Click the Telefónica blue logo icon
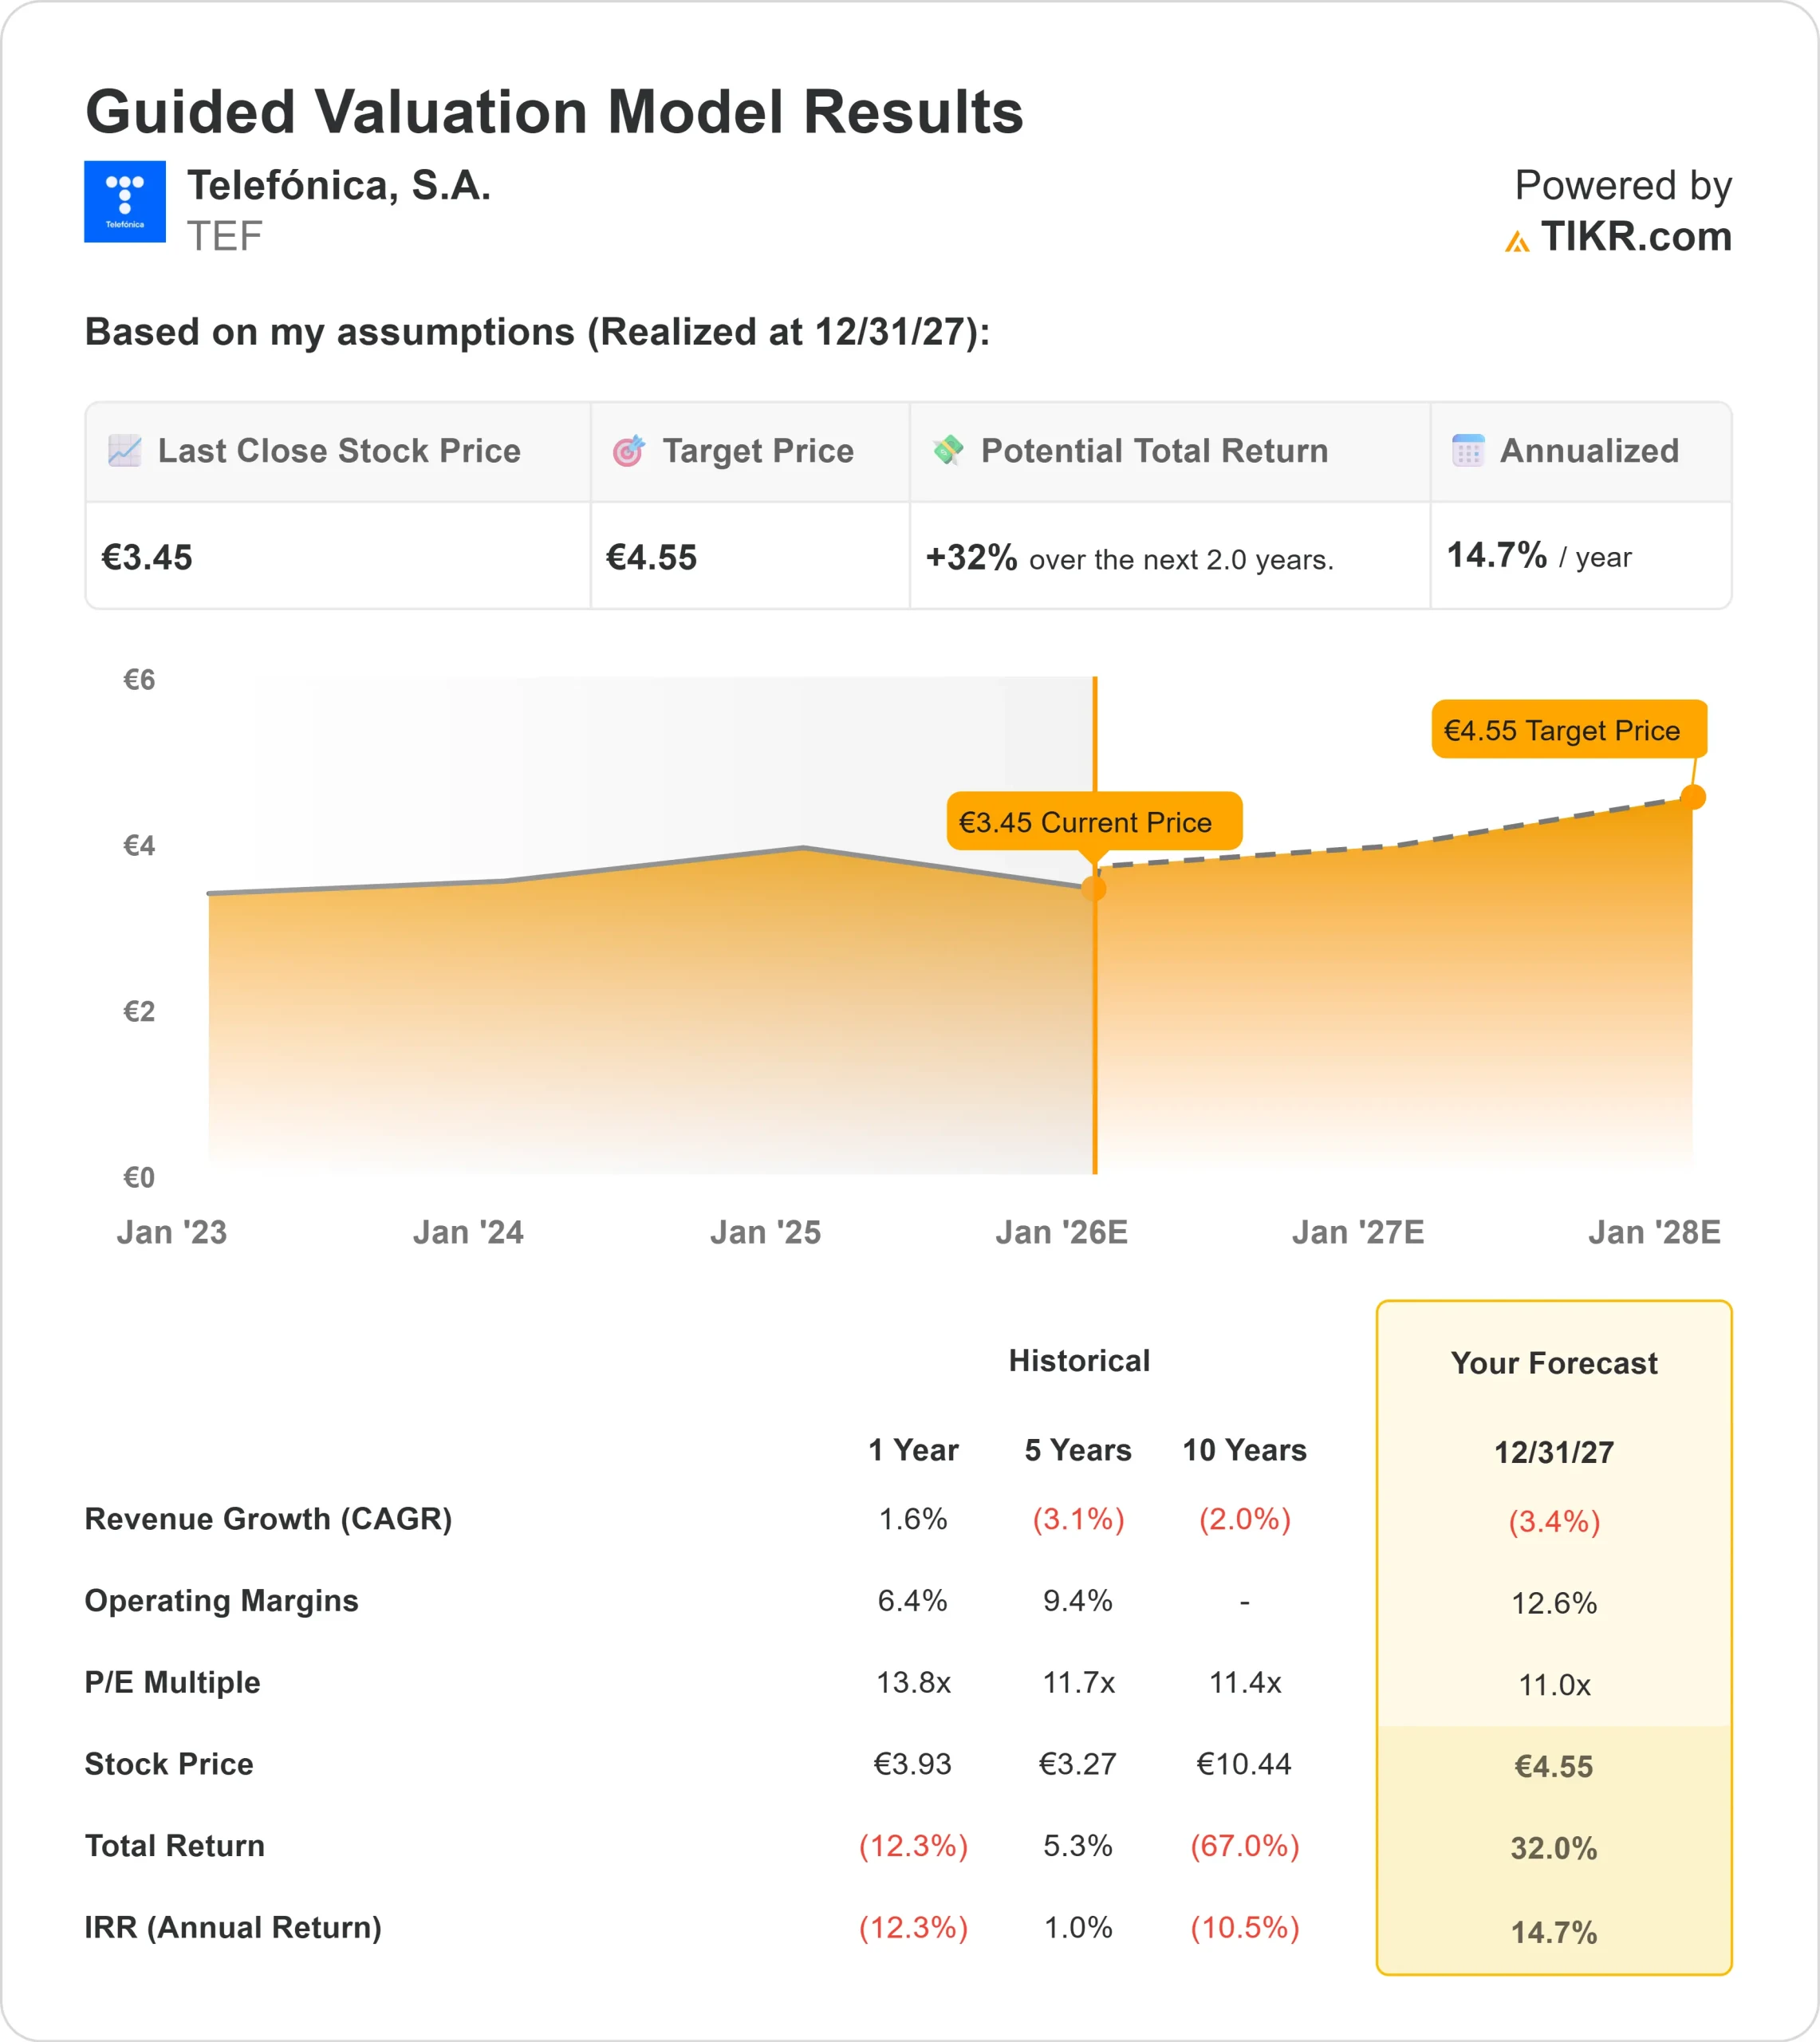This screenshot has height=2042, width=1820. point(124,201)
